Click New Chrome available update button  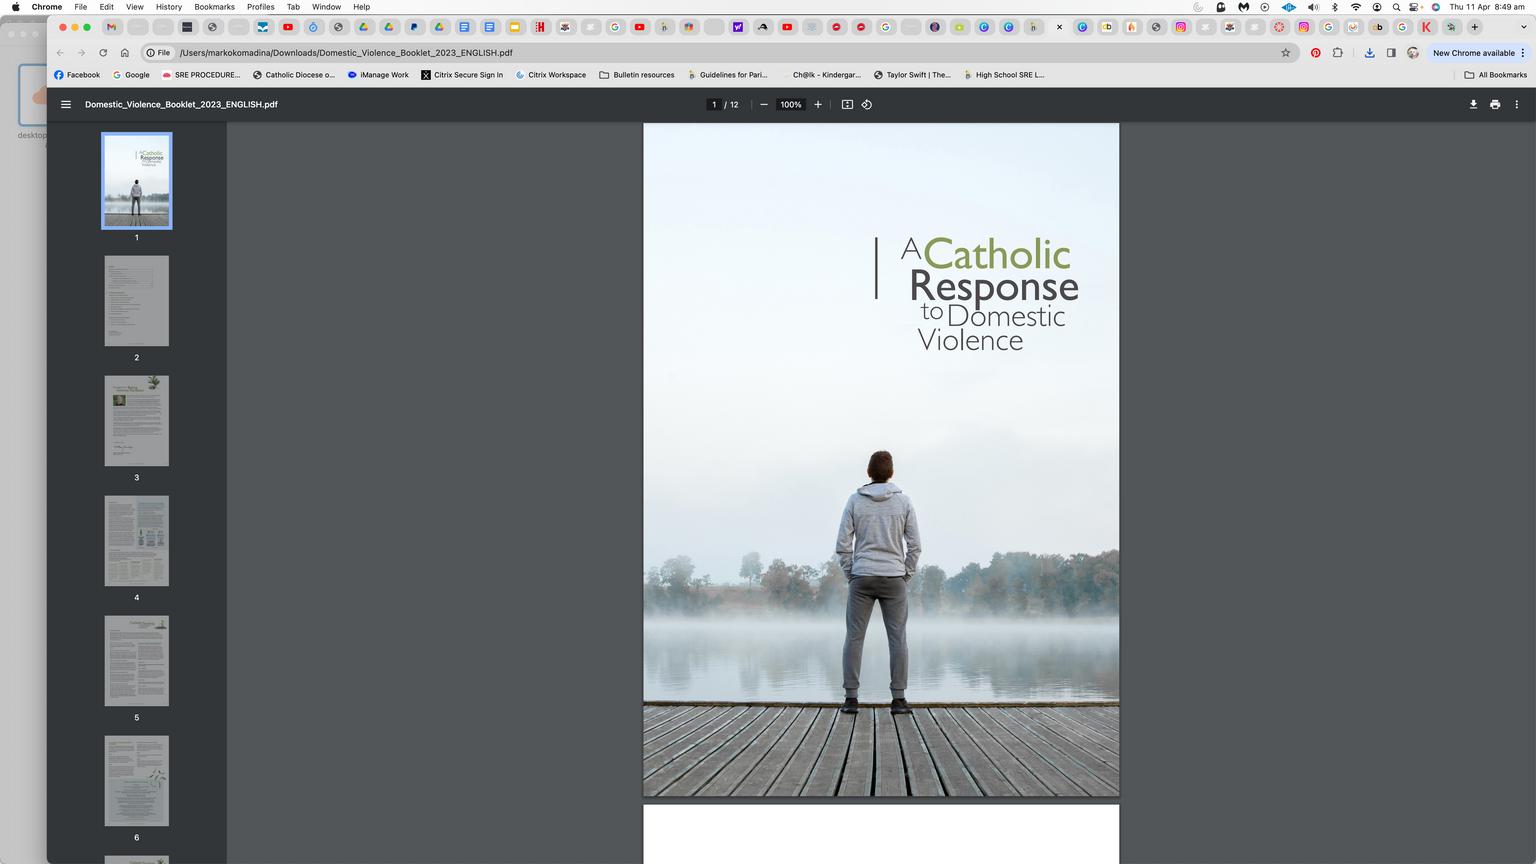1479,53
